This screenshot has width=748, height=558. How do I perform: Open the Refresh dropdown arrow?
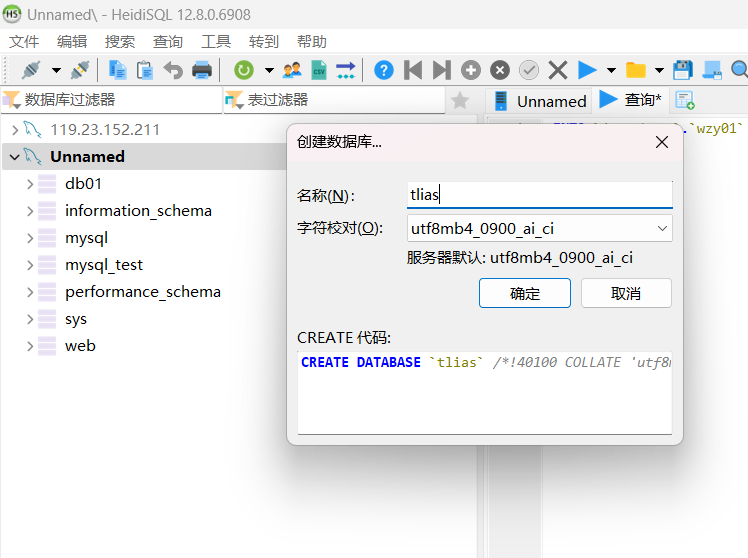click(269, 71)
